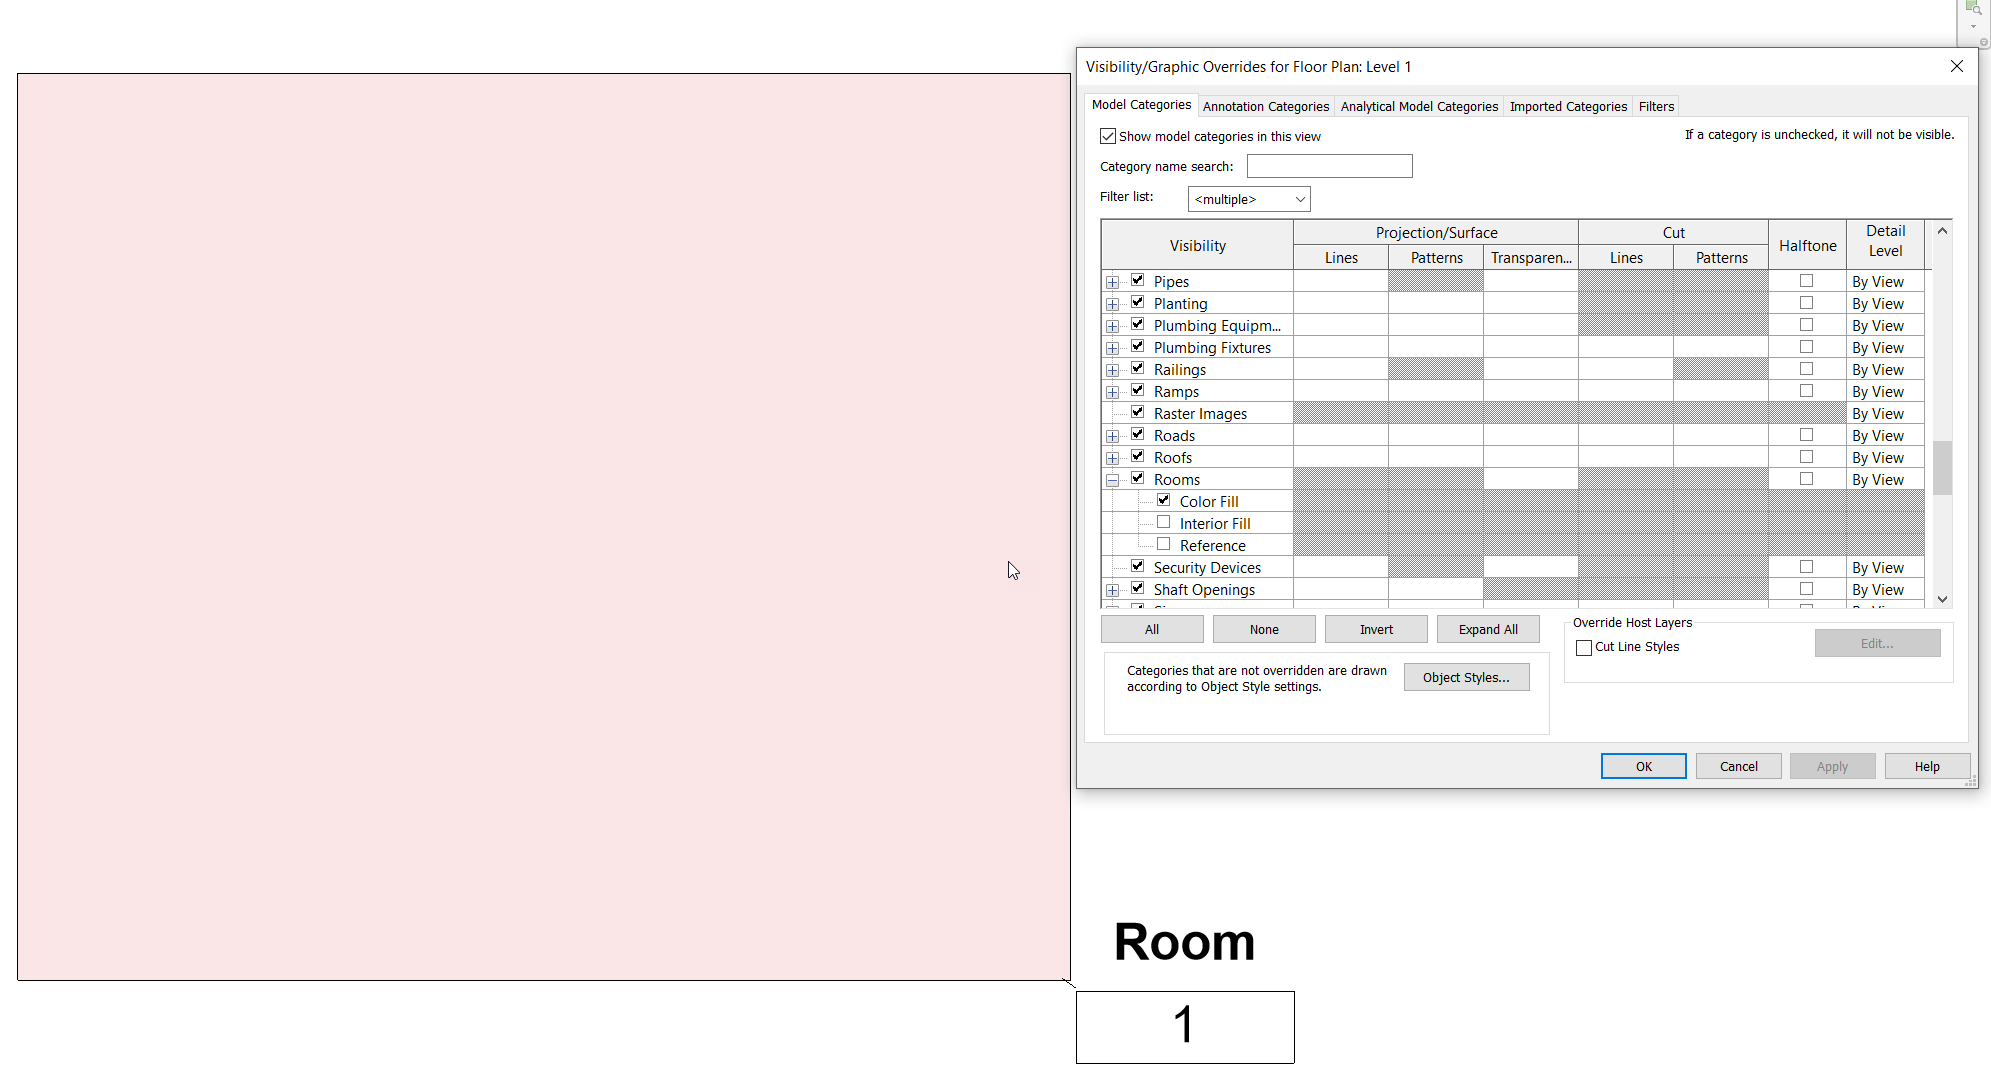Open the Object Styles dialog

tap(1466, 677)
